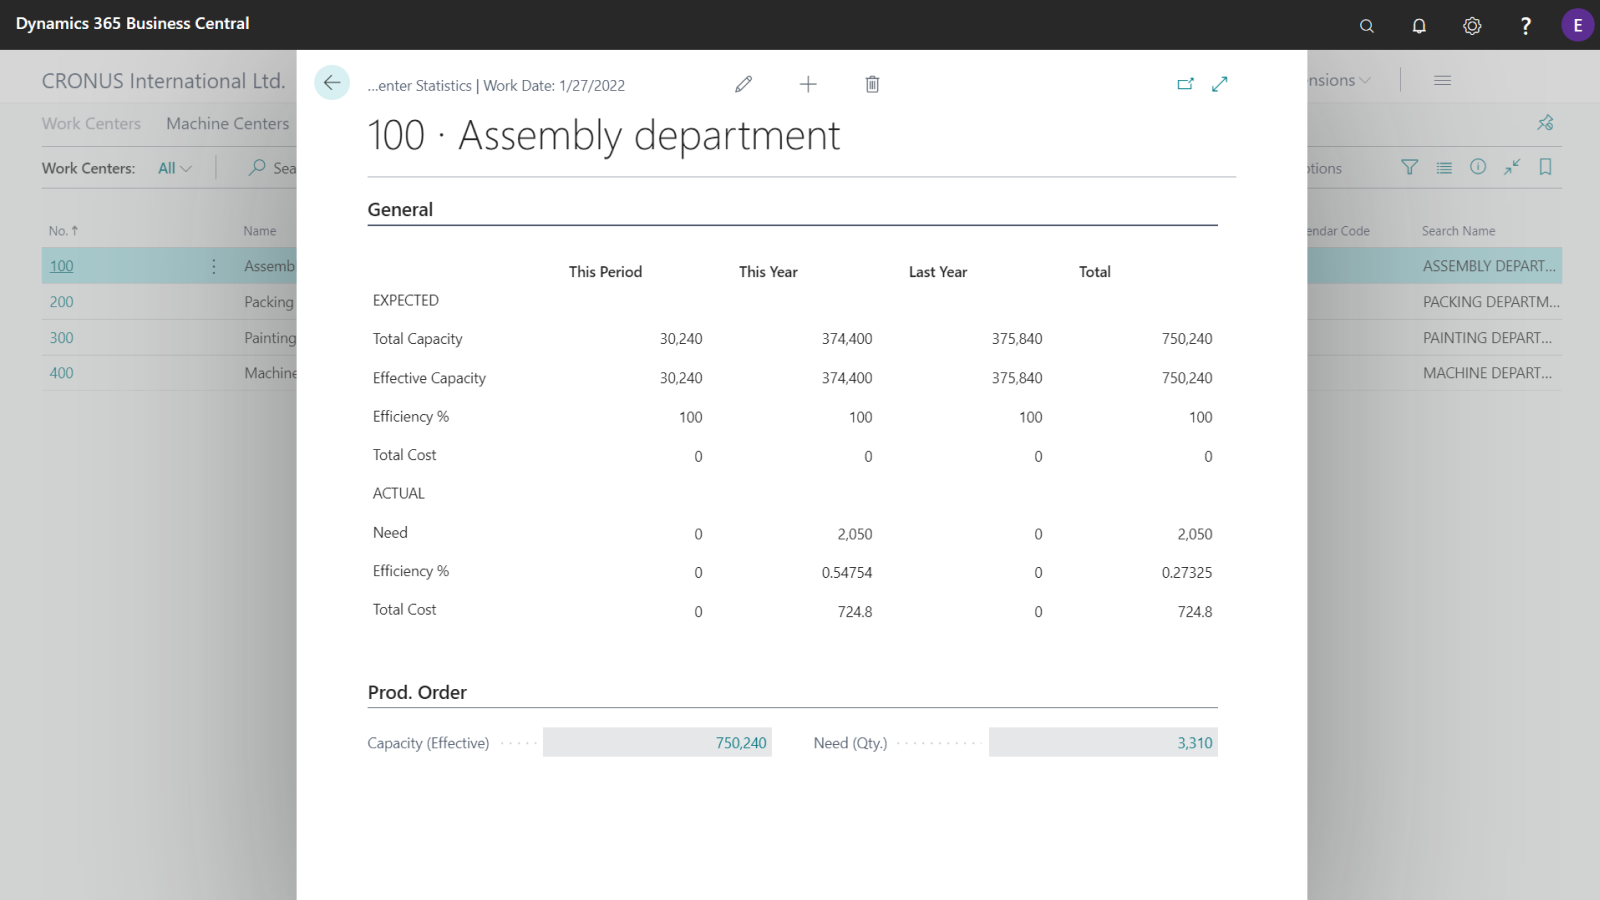
Task: Open the search magnifier in top bar
Action: [1367, 26]
